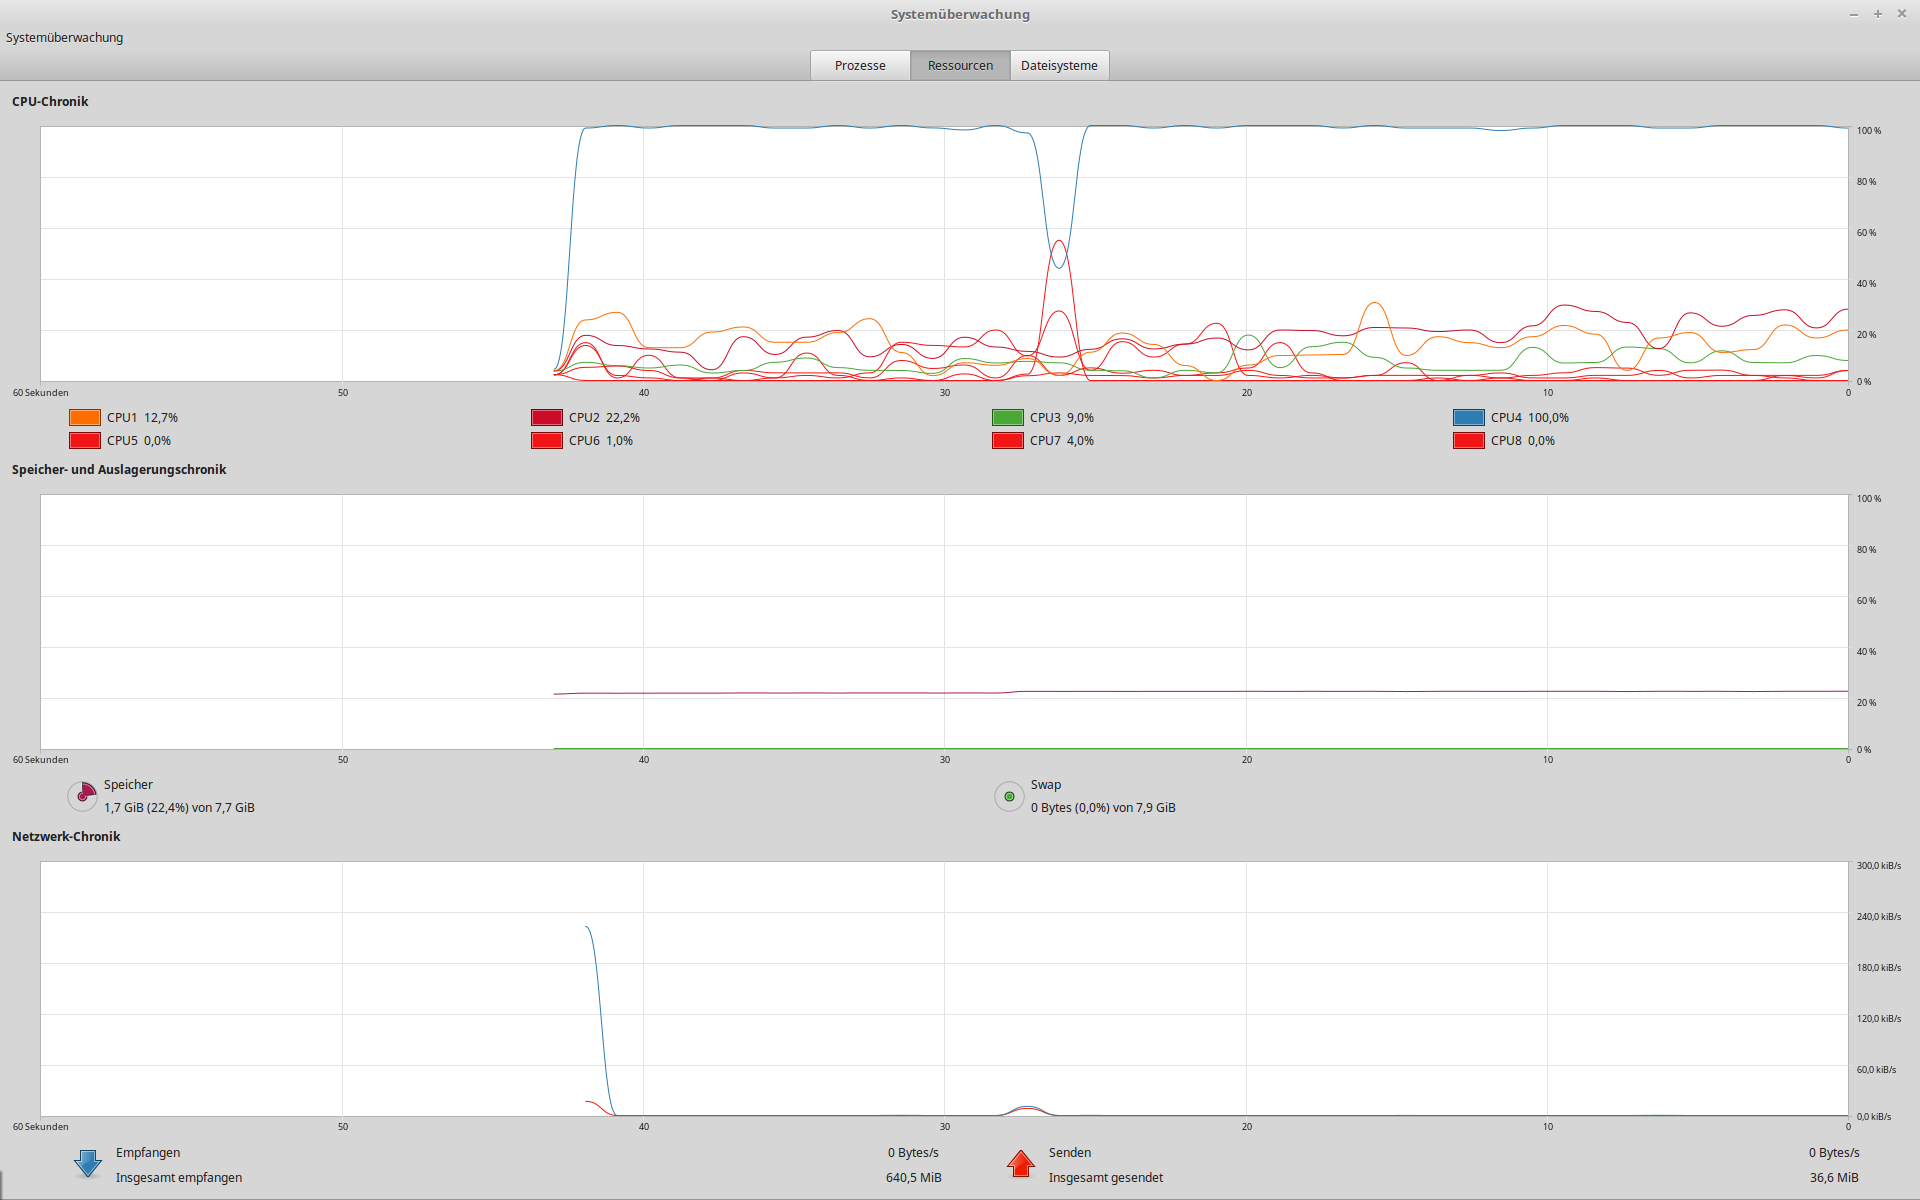Screen dimensions: 1920x1200
Task: Click the Swap label
Action: coord(1046,785)
